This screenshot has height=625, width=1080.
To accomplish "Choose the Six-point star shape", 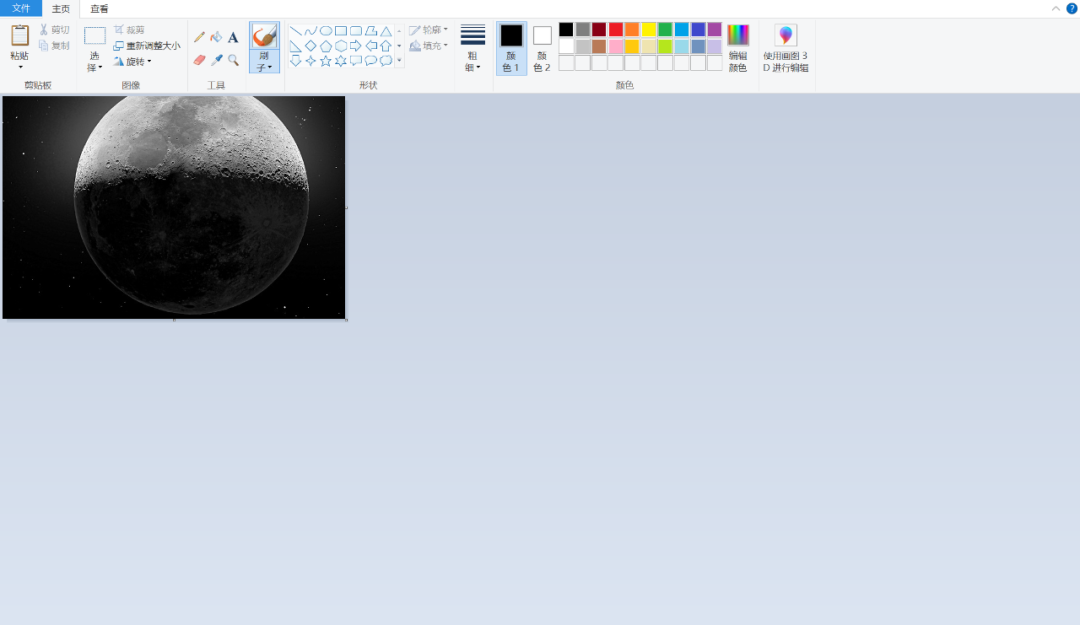I will tap(341, 61).
